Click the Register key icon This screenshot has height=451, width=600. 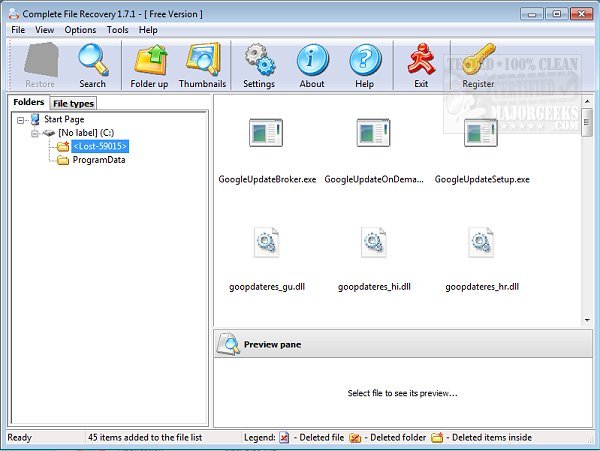(478, 59)
